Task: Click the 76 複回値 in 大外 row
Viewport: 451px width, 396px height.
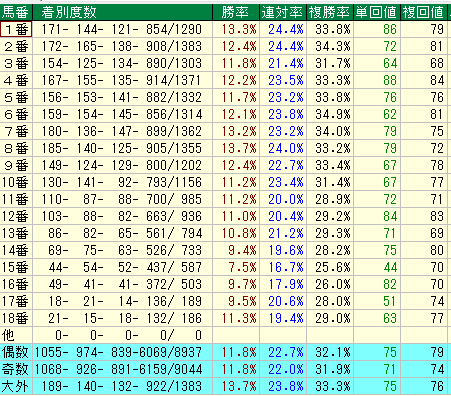Action: point(424,386)
